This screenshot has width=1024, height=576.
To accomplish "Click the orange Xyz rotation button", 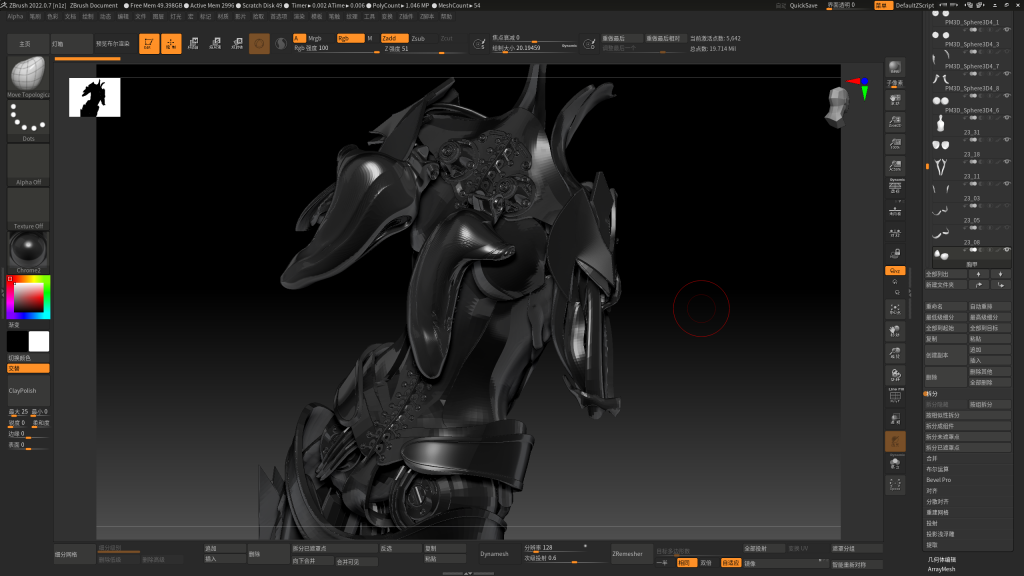I will pyautogui.click(x=894, y=270).
